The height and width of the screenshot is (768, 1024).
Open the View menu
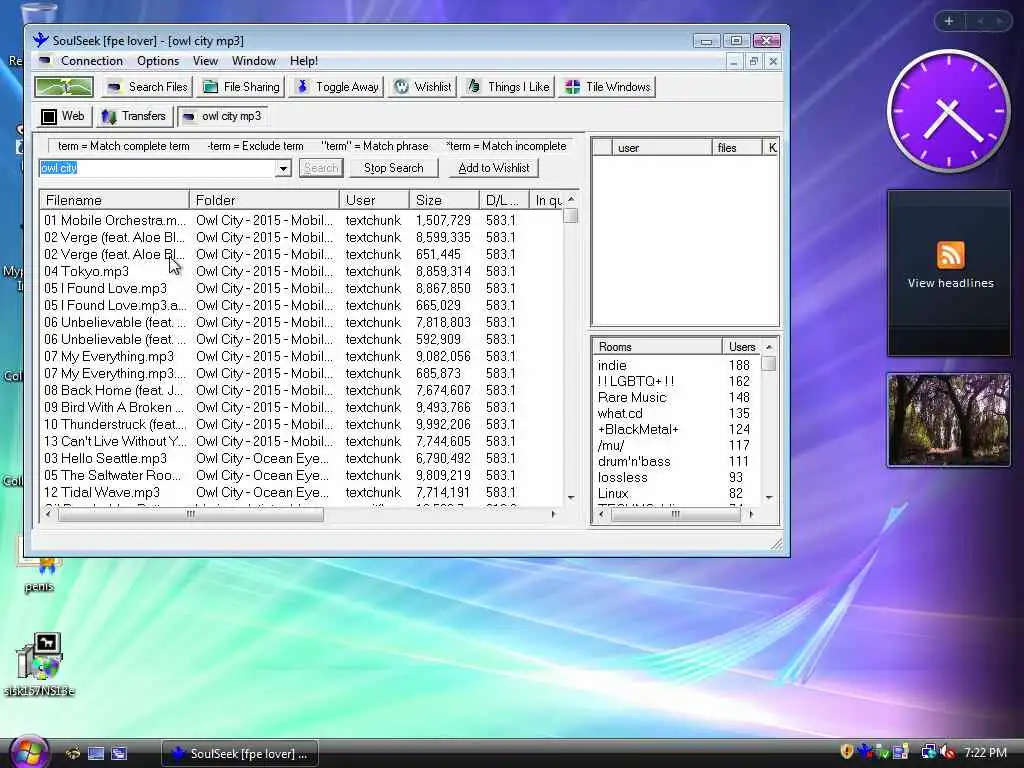point(205,61)
